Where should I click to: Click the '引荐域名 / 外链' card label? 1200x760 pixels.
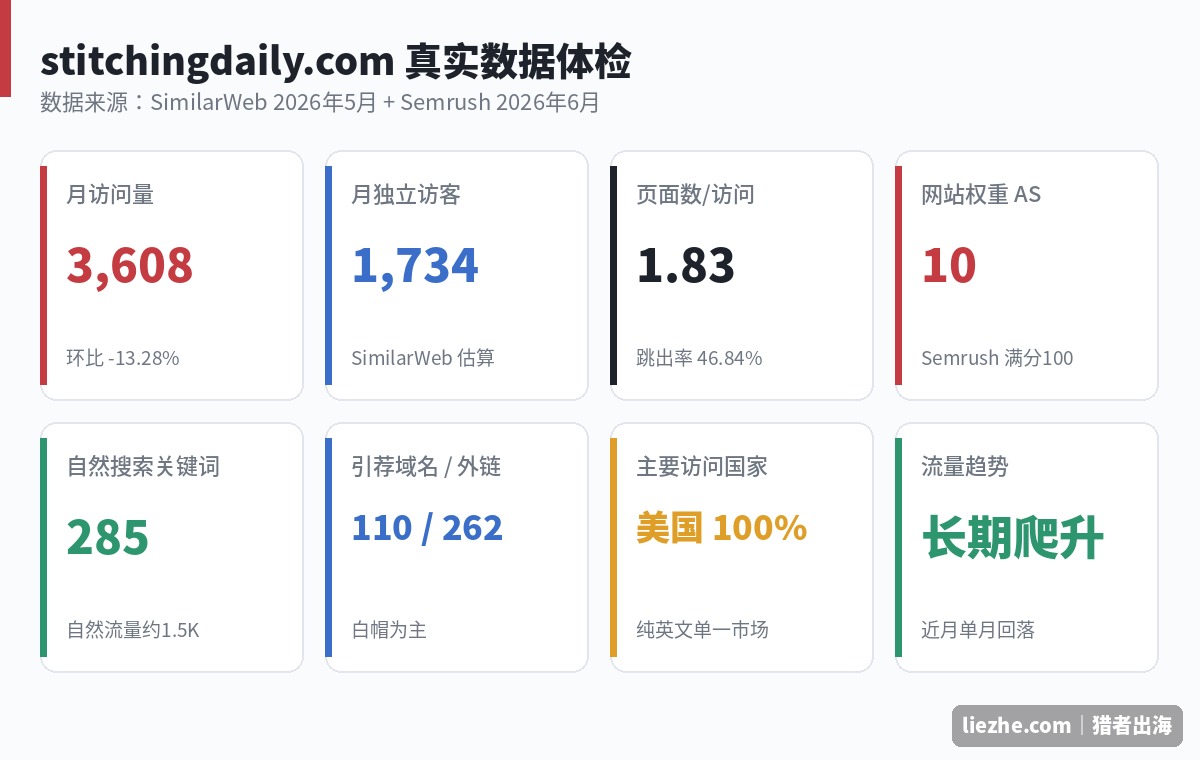click(x=426, y=466)
